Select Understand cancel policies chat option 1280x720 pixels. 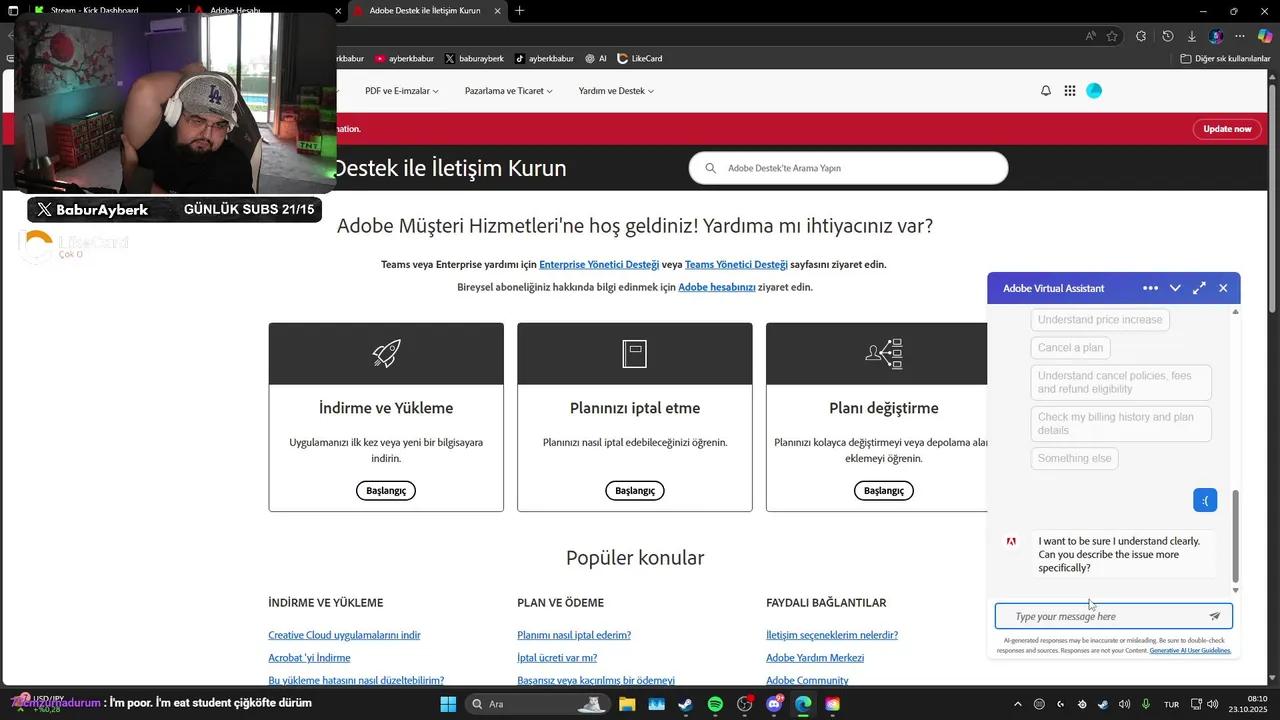pyautogui.click(x=1121, y=383)
